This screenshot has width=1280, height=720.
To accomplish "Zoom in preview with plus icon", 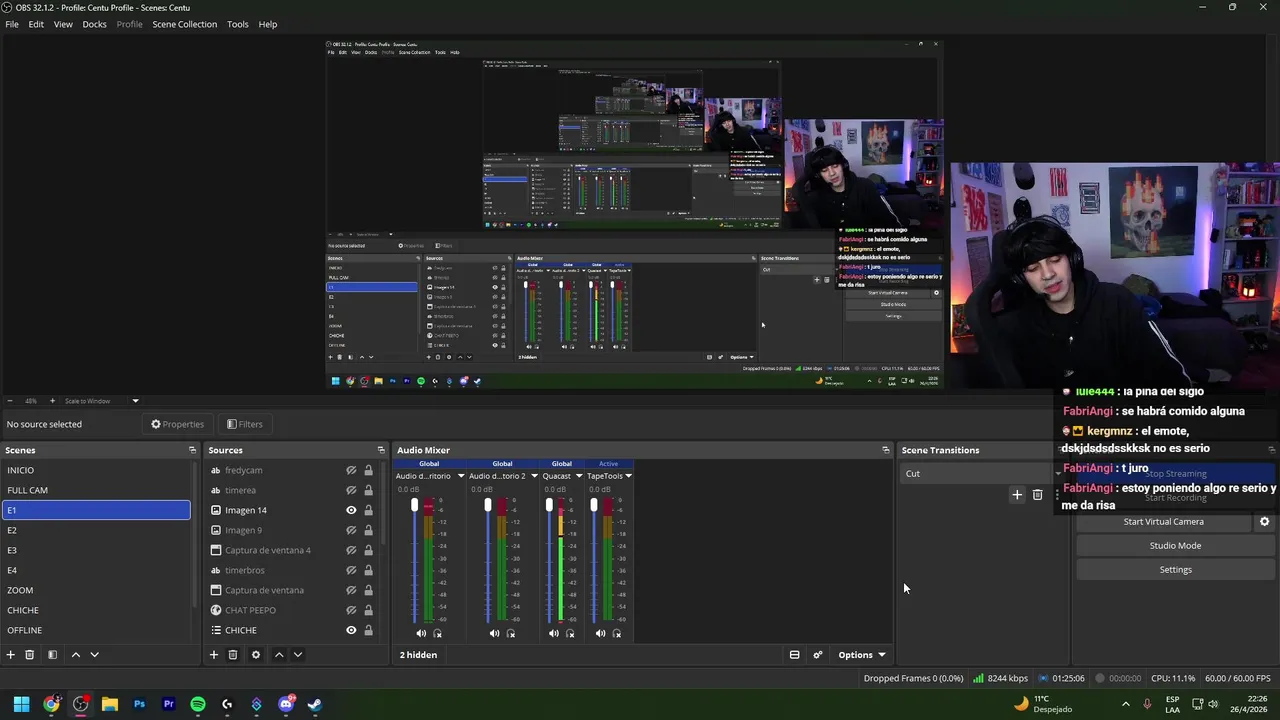I will (52, 401).
